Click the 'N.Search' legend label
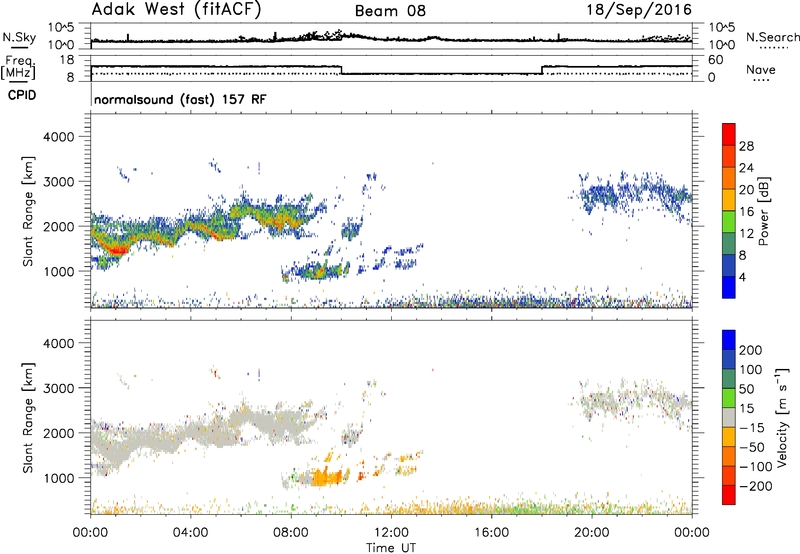800x554 pixels. pyautogui.click(x=773, y=37)
